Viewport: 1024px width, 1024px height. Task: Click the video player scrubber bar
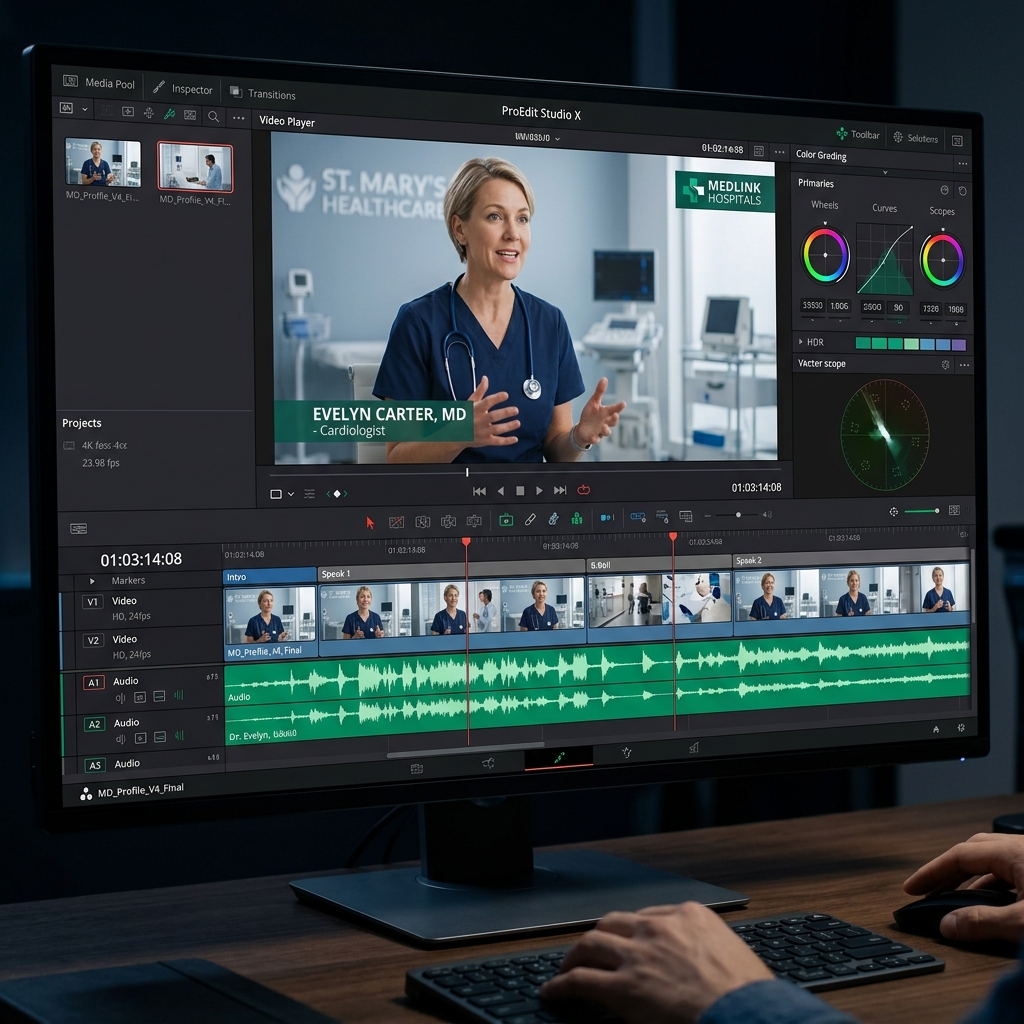coord(524,471)
